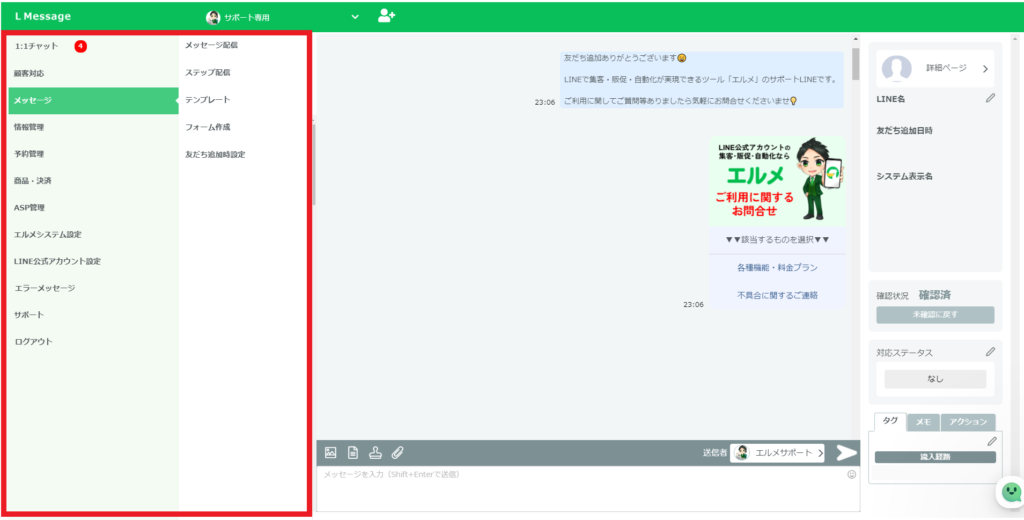
Task: Click the paperclip file attachment icon
Action: [x=397, y=452]
